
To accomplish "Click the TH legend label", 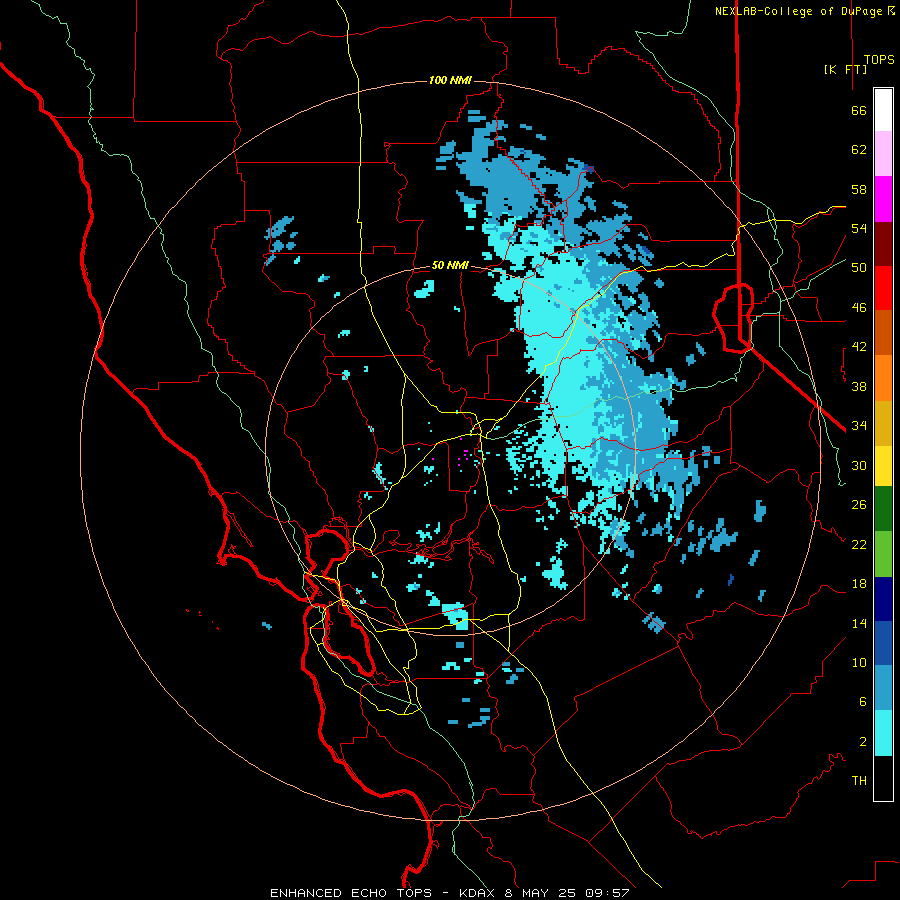I will [x=859, y=780].
